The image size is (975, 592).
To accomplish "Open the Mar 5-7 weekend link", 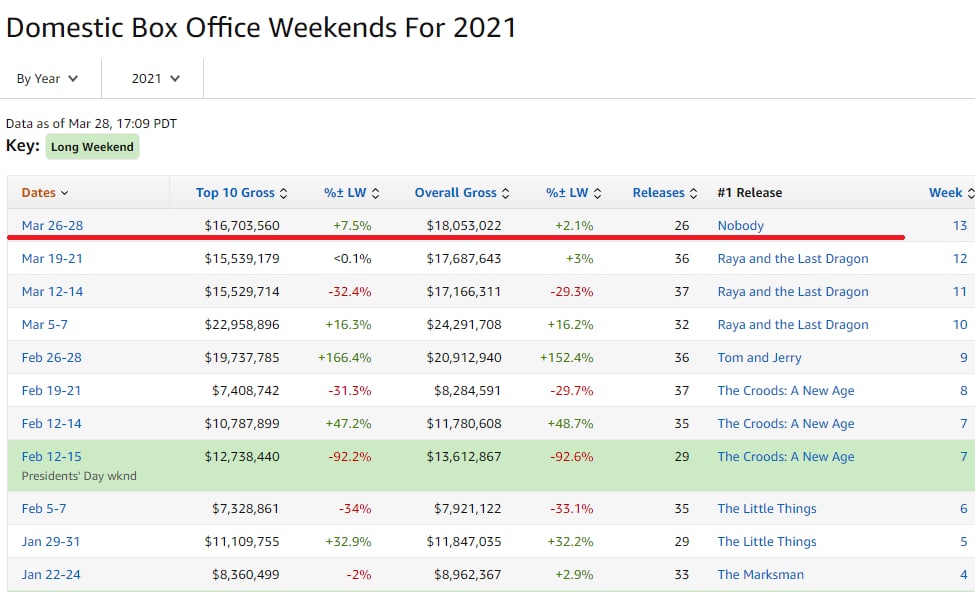I will coord(45,325).
